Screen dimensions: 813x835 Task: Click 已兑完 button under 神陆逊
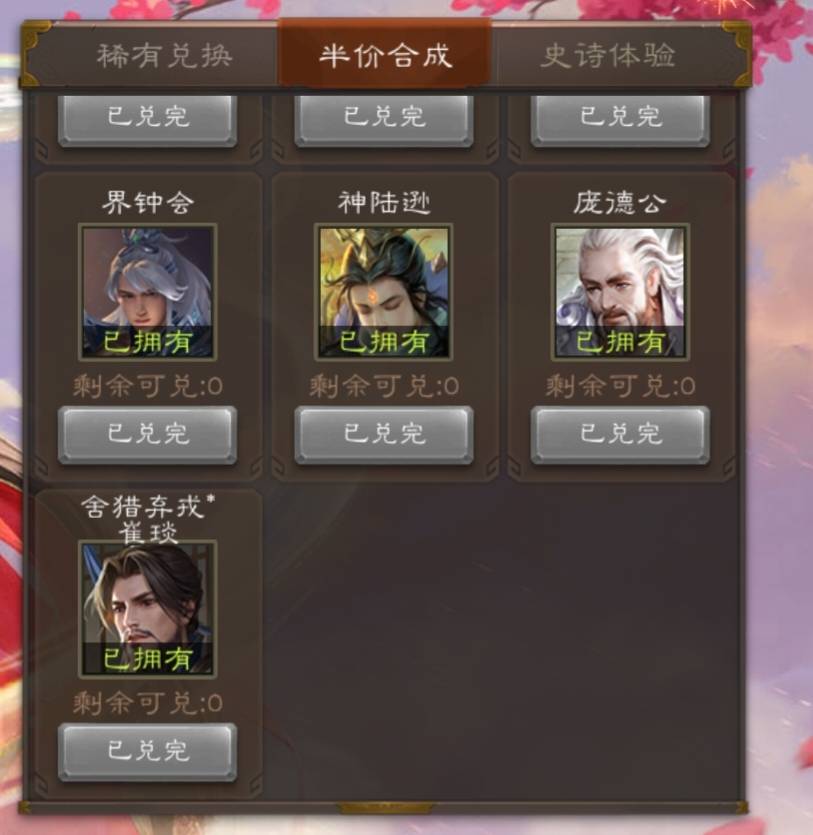[x=384, y=434]
